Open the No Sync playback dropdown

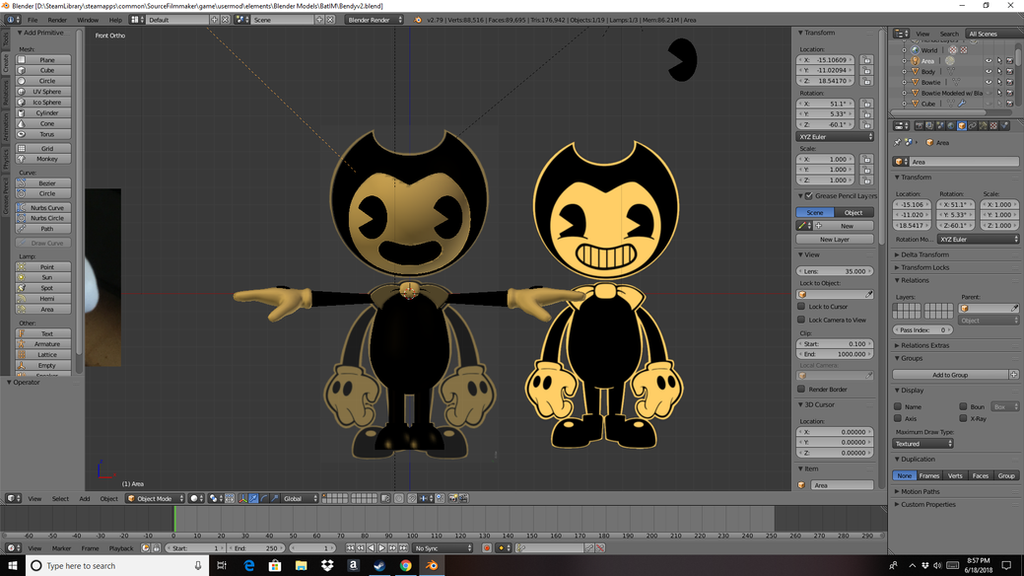pyautogui.click(x=443, y=548)
